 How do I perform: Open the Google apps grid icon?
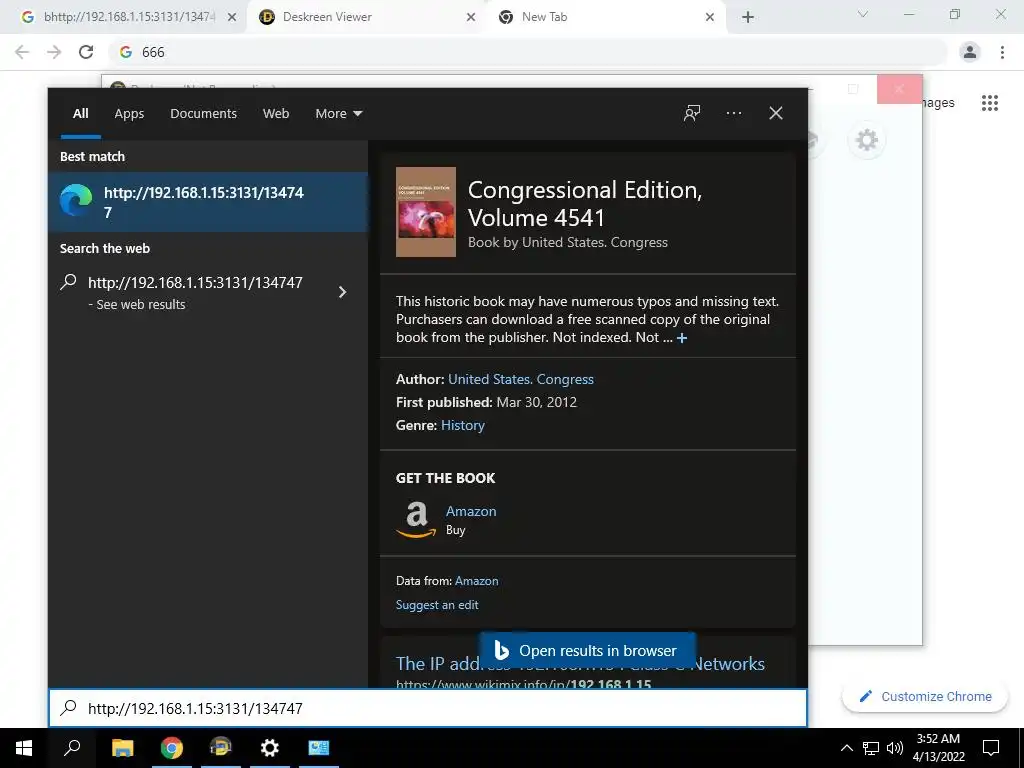pyautogui.click(x=989, y=103)
